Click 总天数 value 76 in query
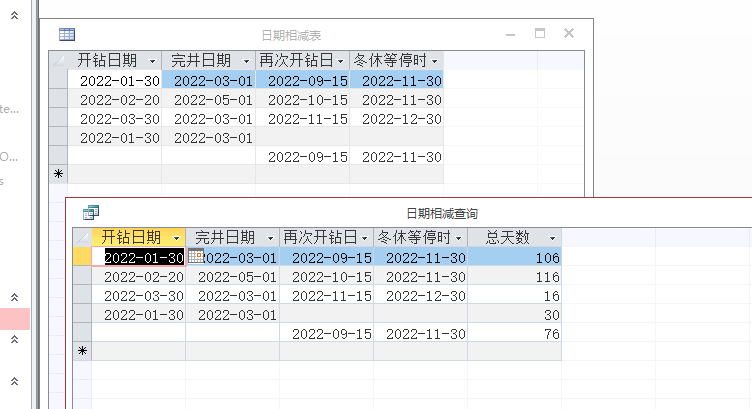The width and height of the screenshot is (752, 409). pos(515,334)
